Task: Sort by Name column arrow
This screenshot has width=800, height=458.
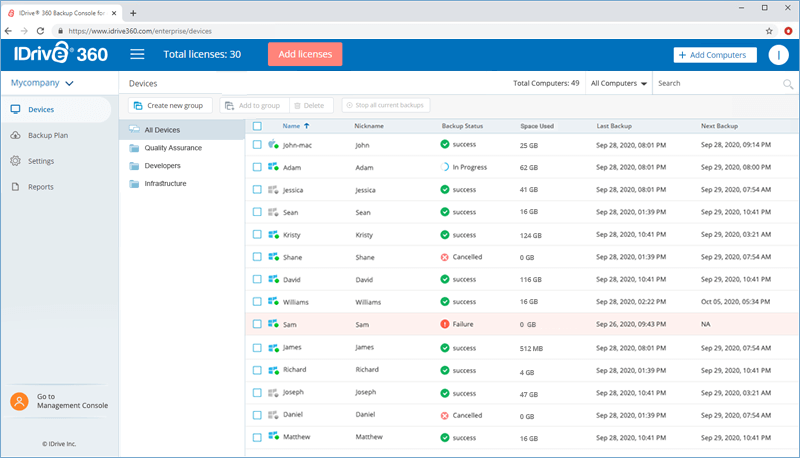Action: [x=307, y=126]
